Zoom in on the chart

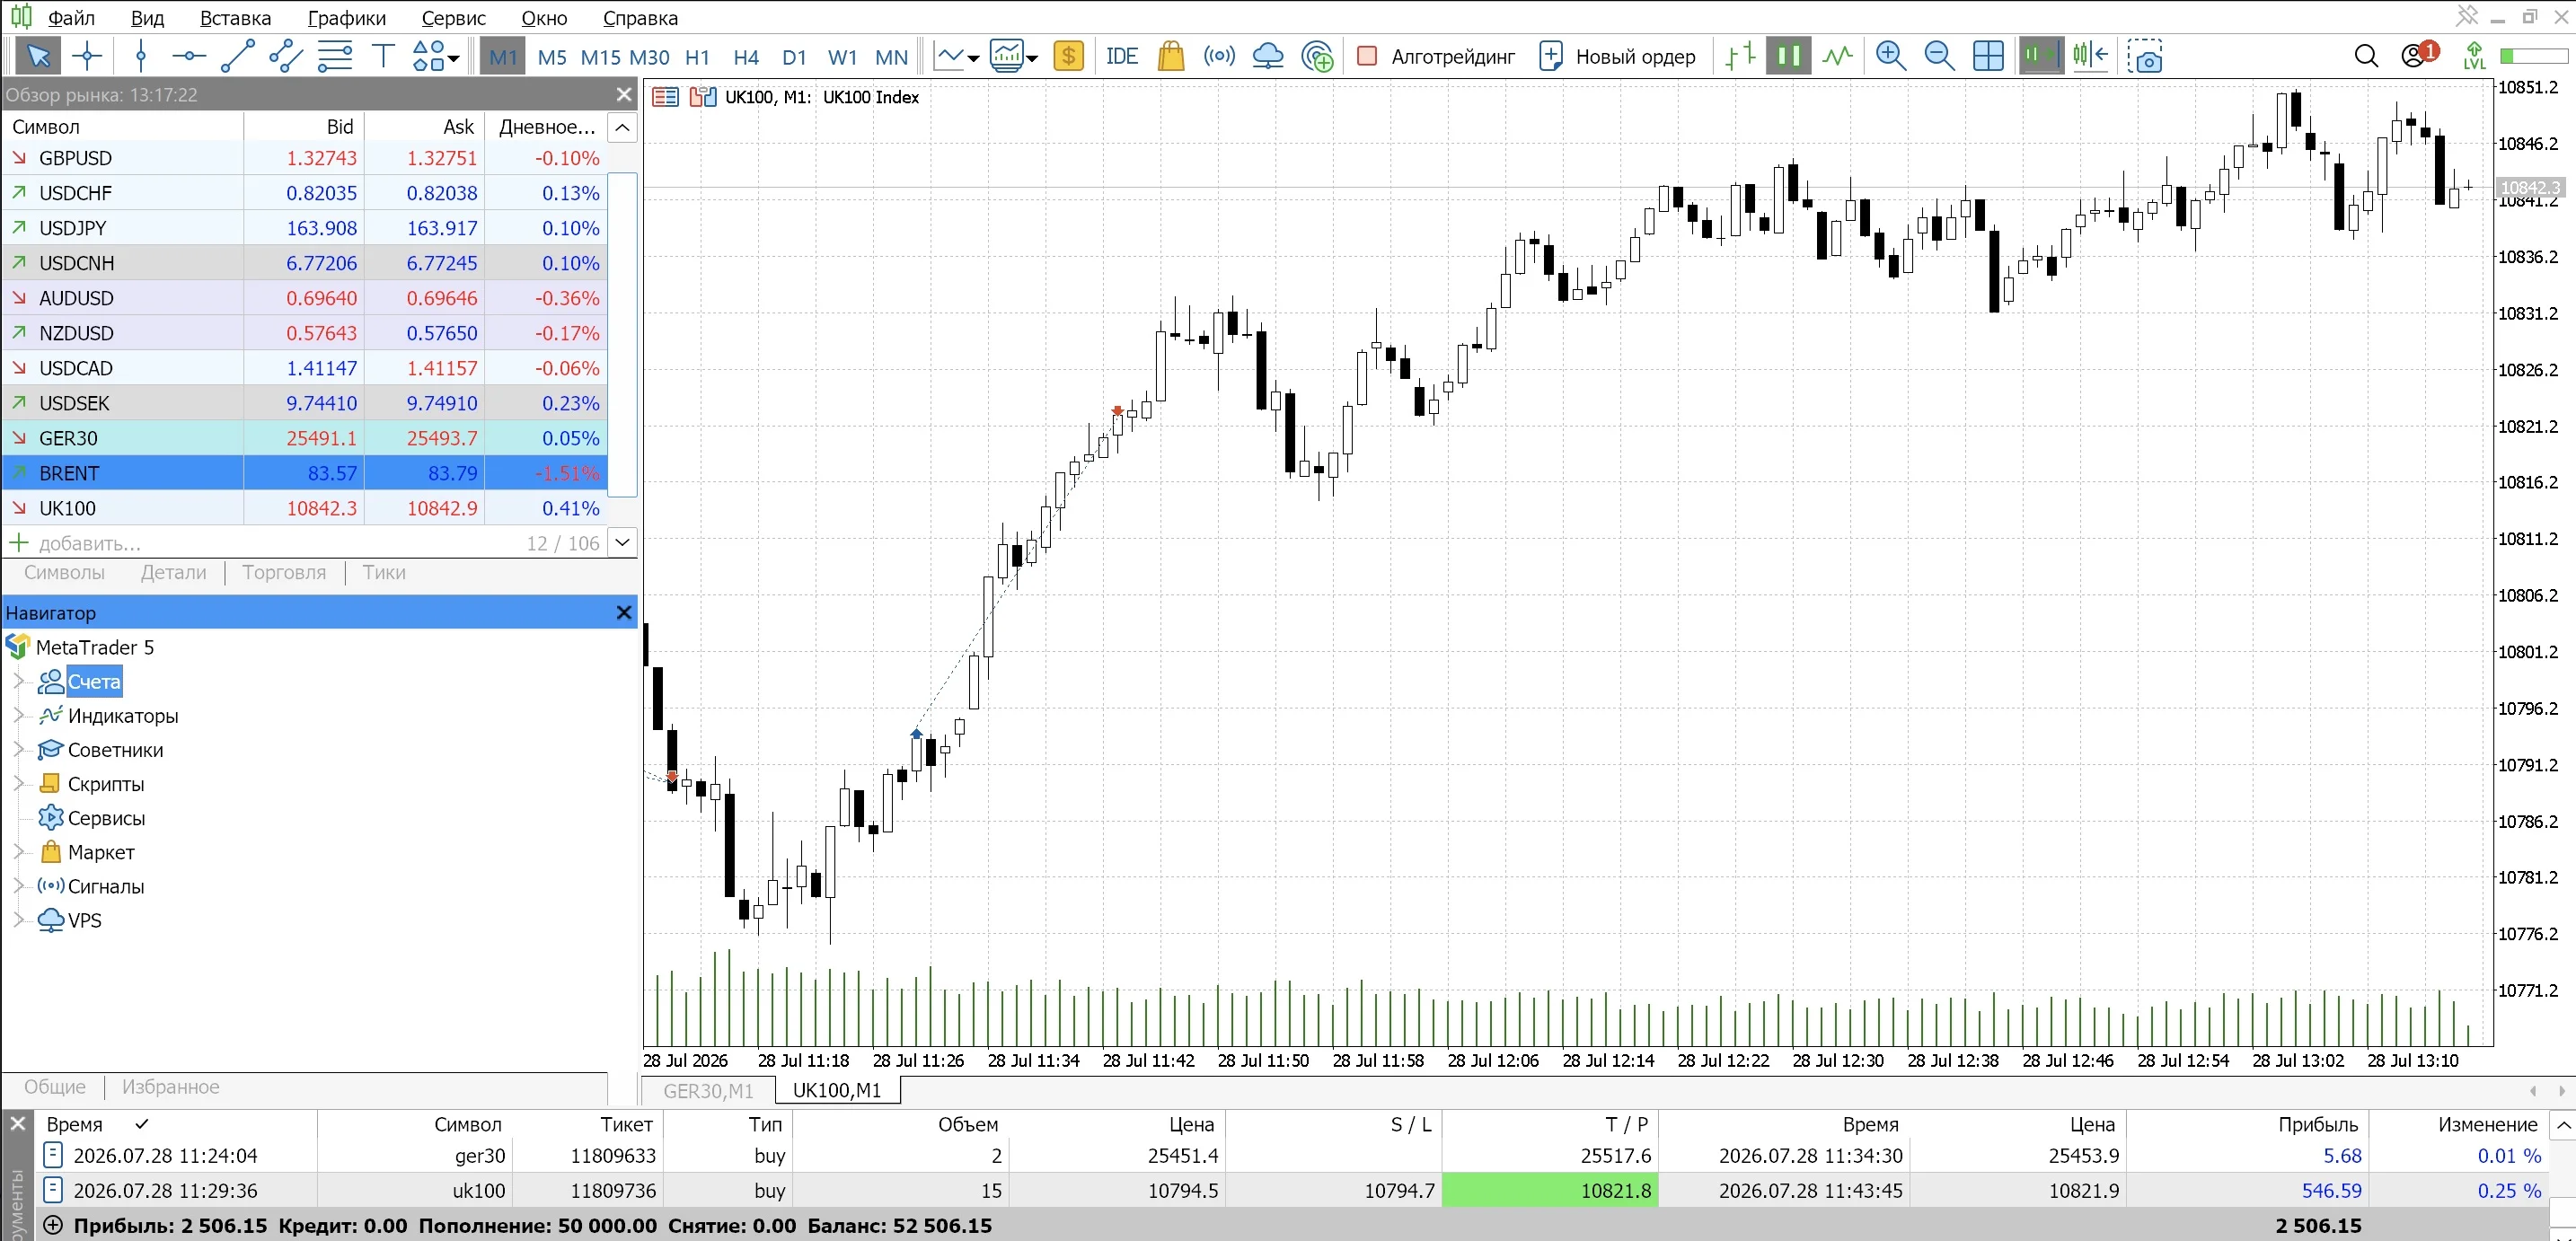coord(1890,56)
